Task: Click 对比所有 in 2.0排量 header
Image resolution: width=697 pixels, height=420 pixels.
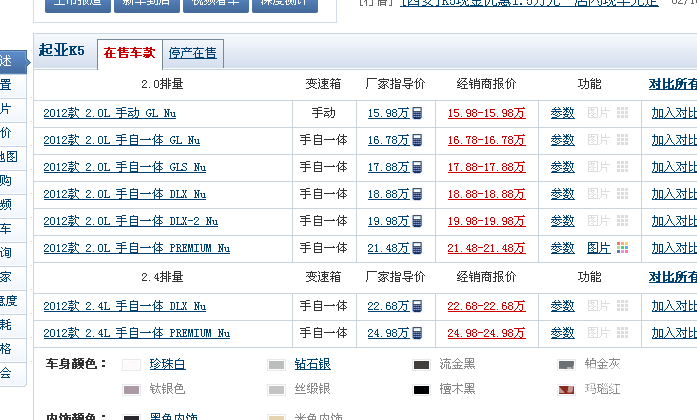Action: 673,84
